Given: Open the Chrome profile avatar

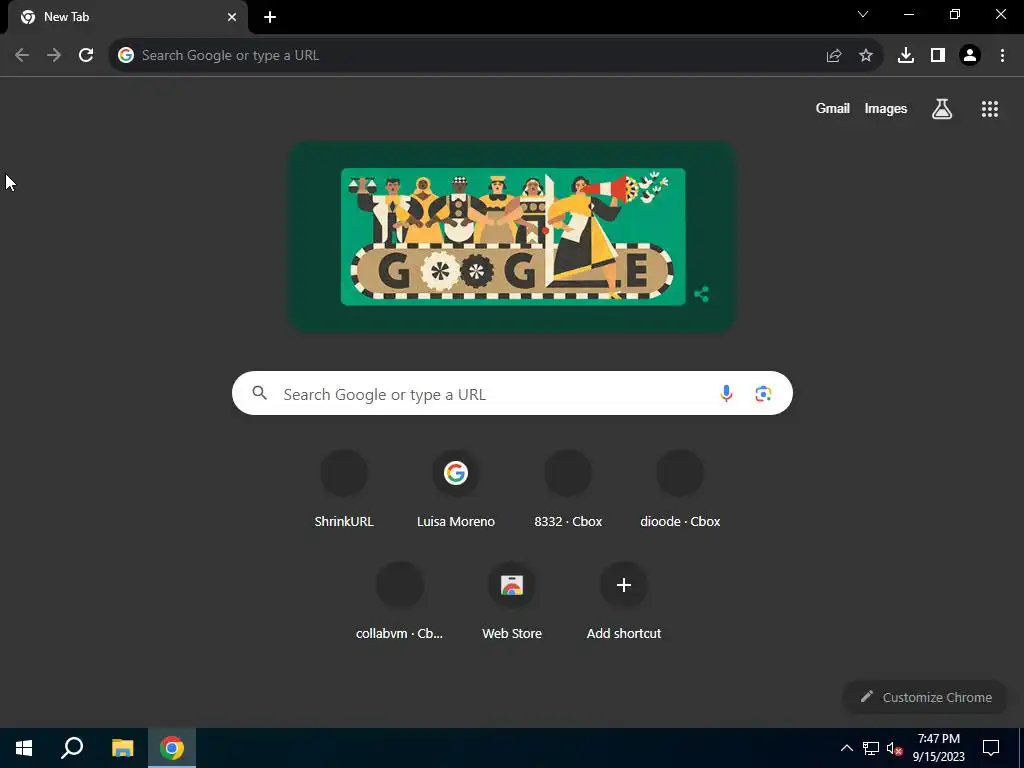Looking at the screenshot, I should [970, 56].
